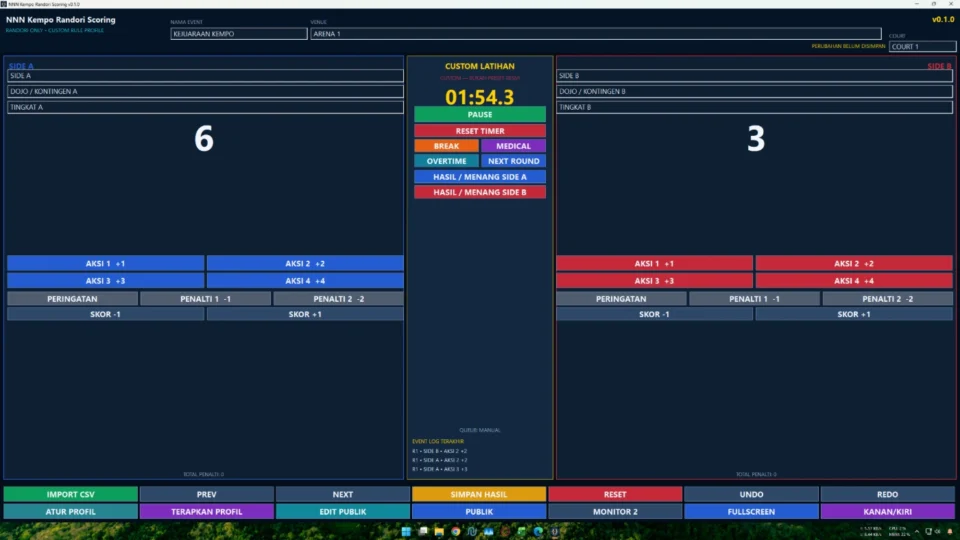Apply PENALTI 1 -1 to Side A
This screenshot has width=960, height=540.
205,299
